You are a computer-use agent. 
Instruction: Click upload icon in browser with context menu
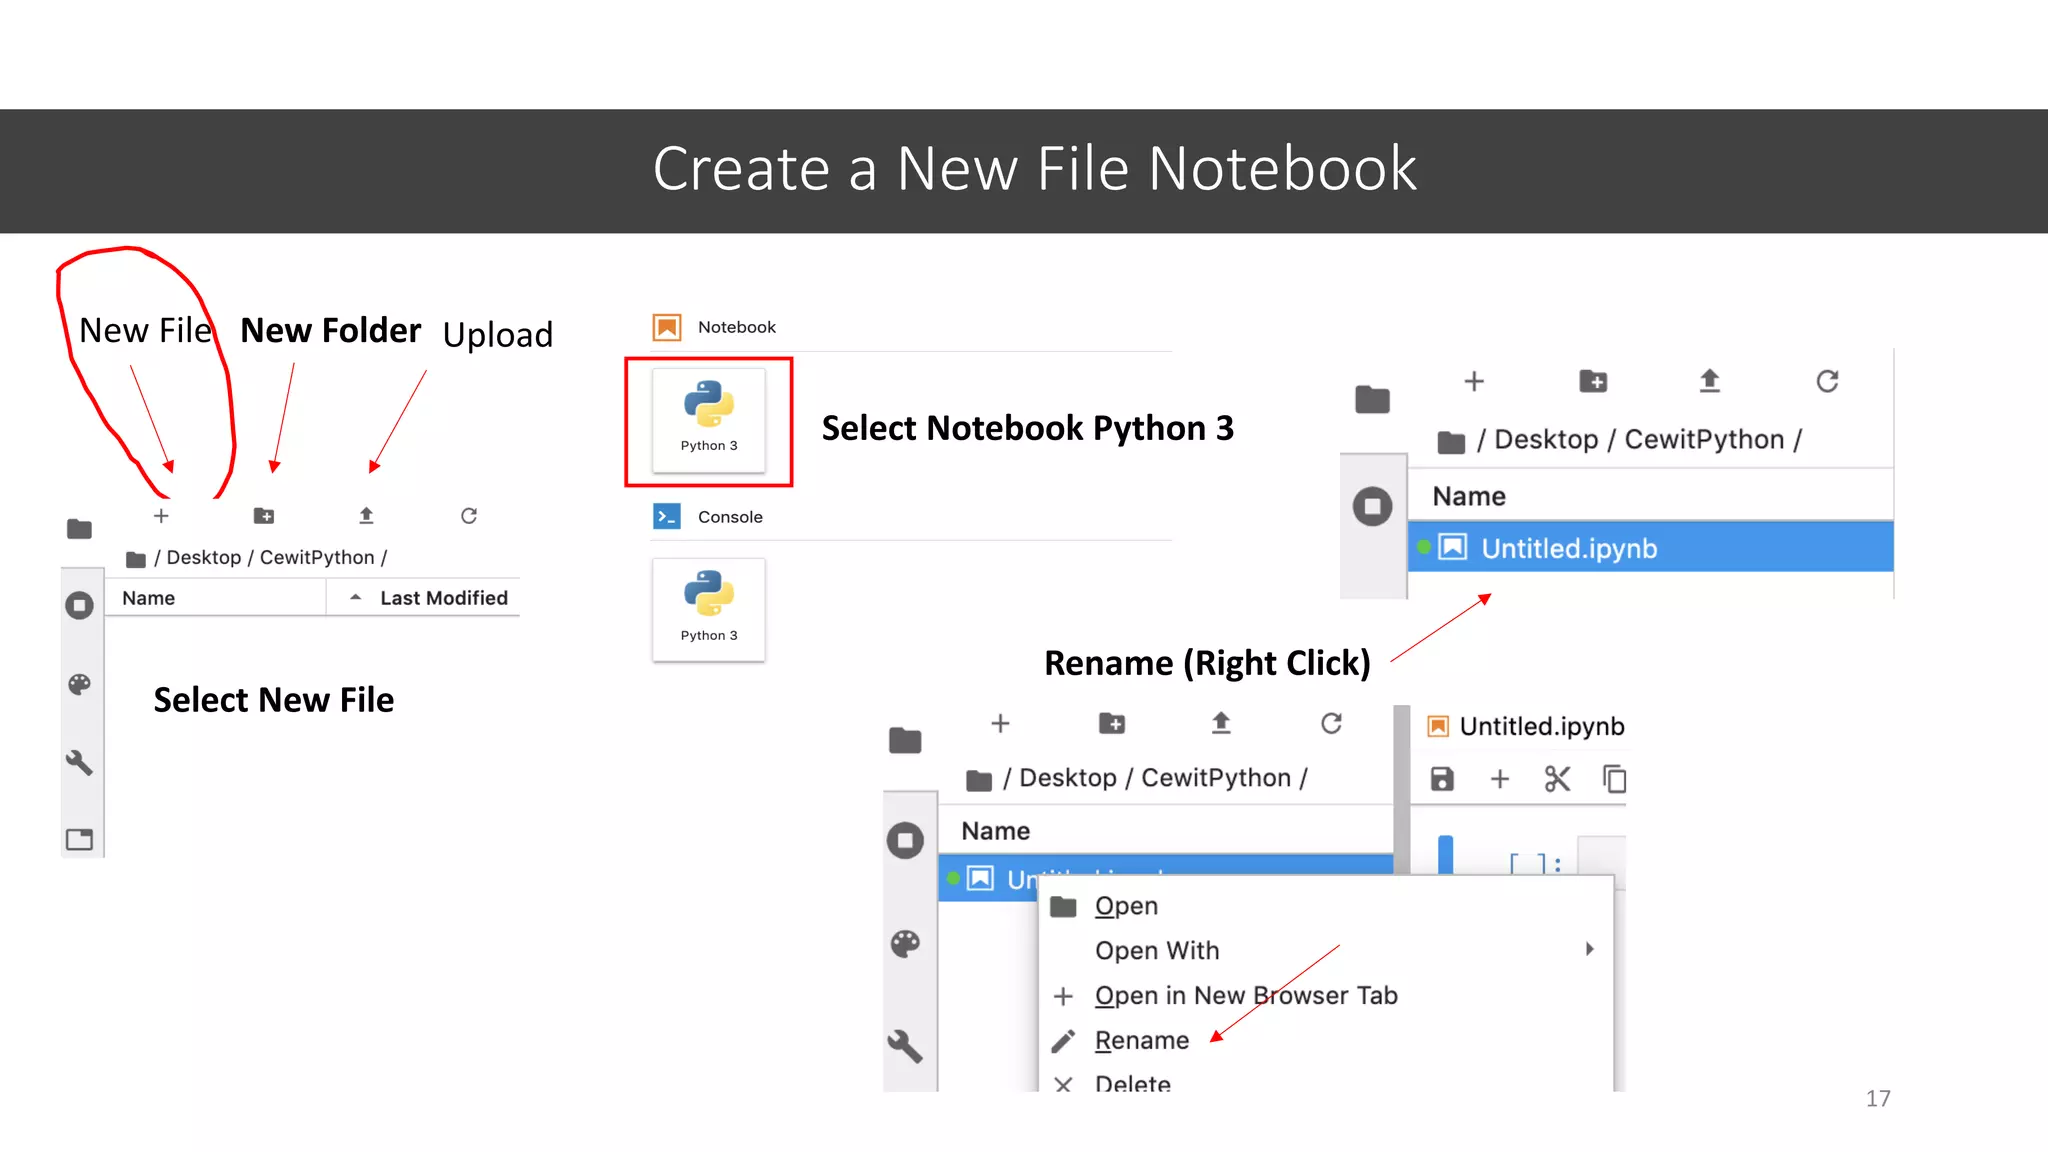coord(1221,723)
